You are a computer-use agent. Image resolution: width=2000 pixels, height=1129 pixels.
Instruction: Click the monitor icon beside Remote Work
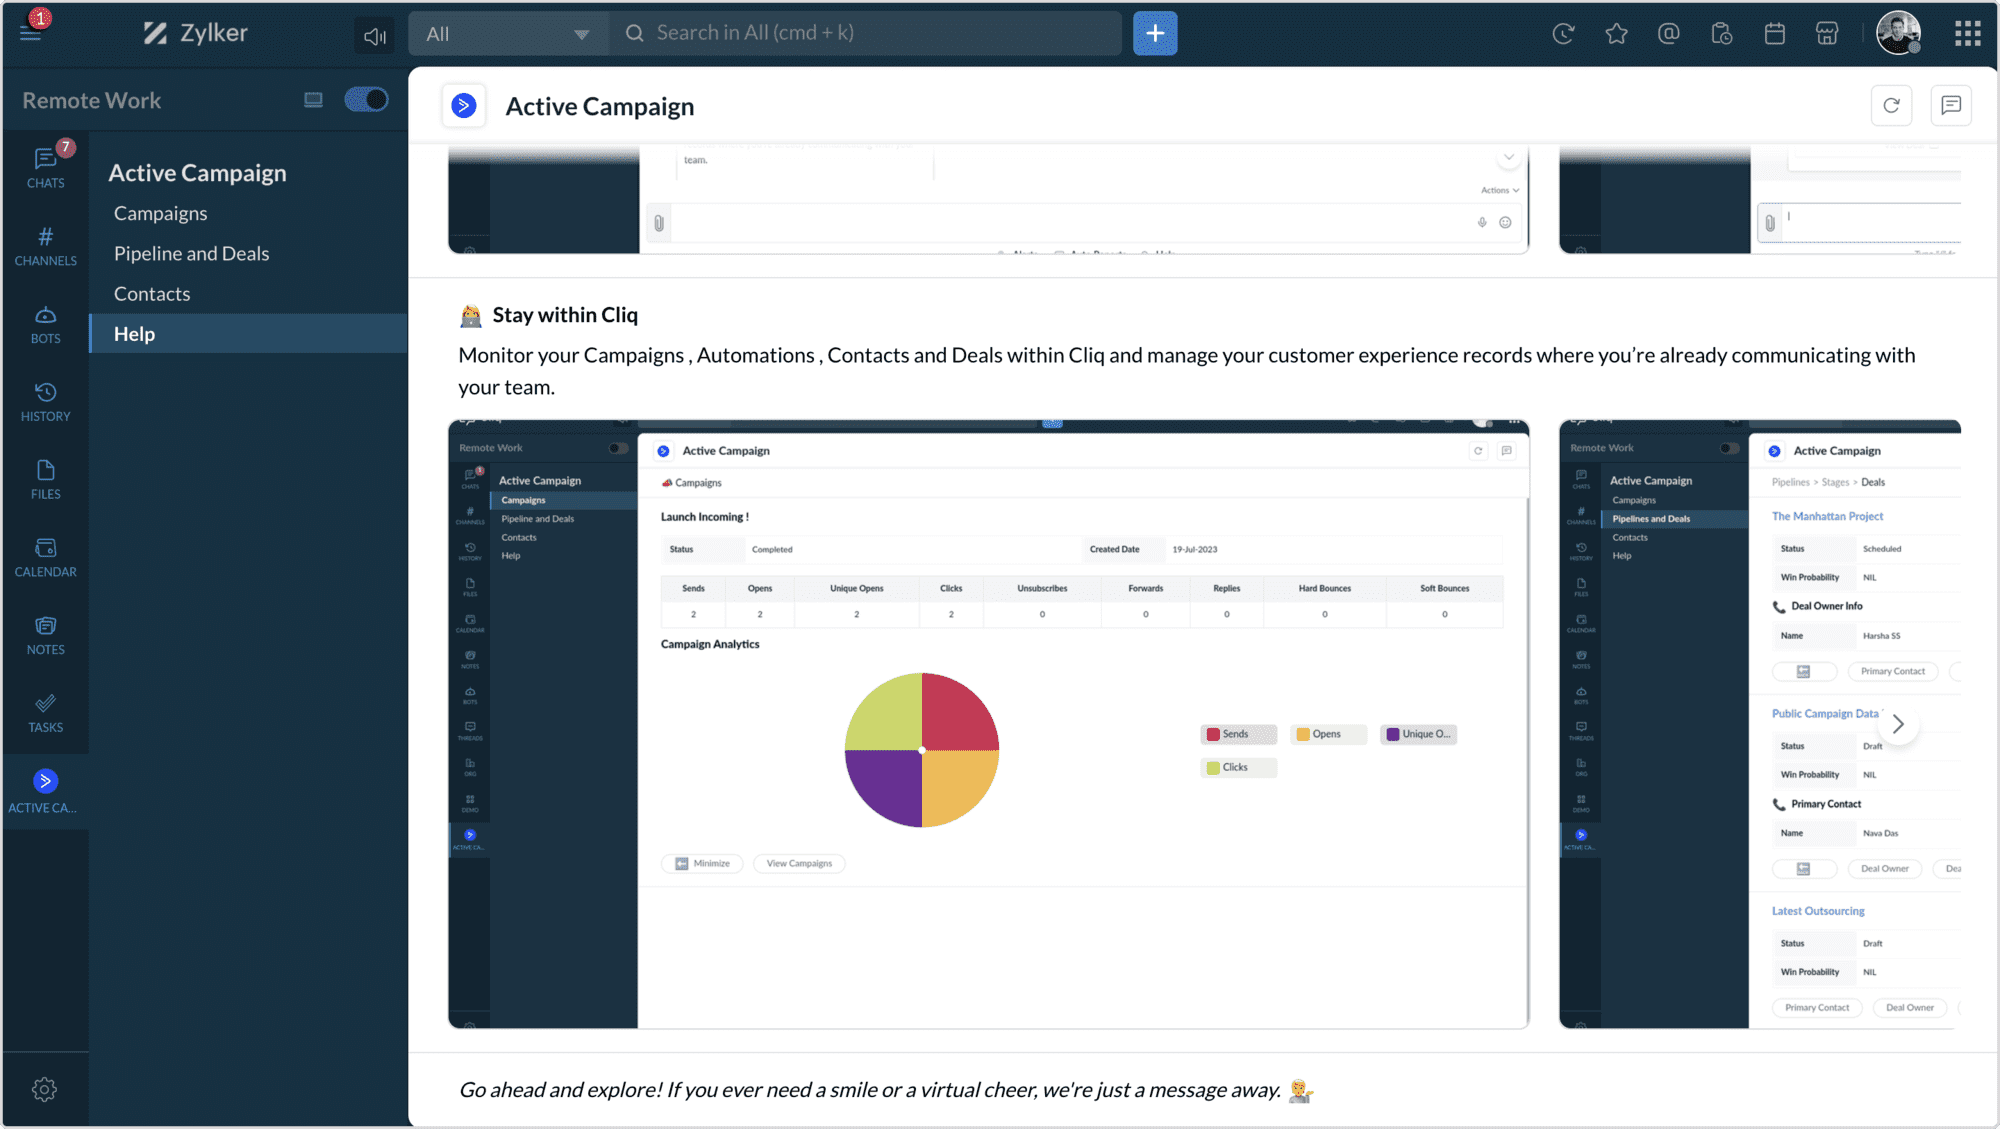(313, 100)
